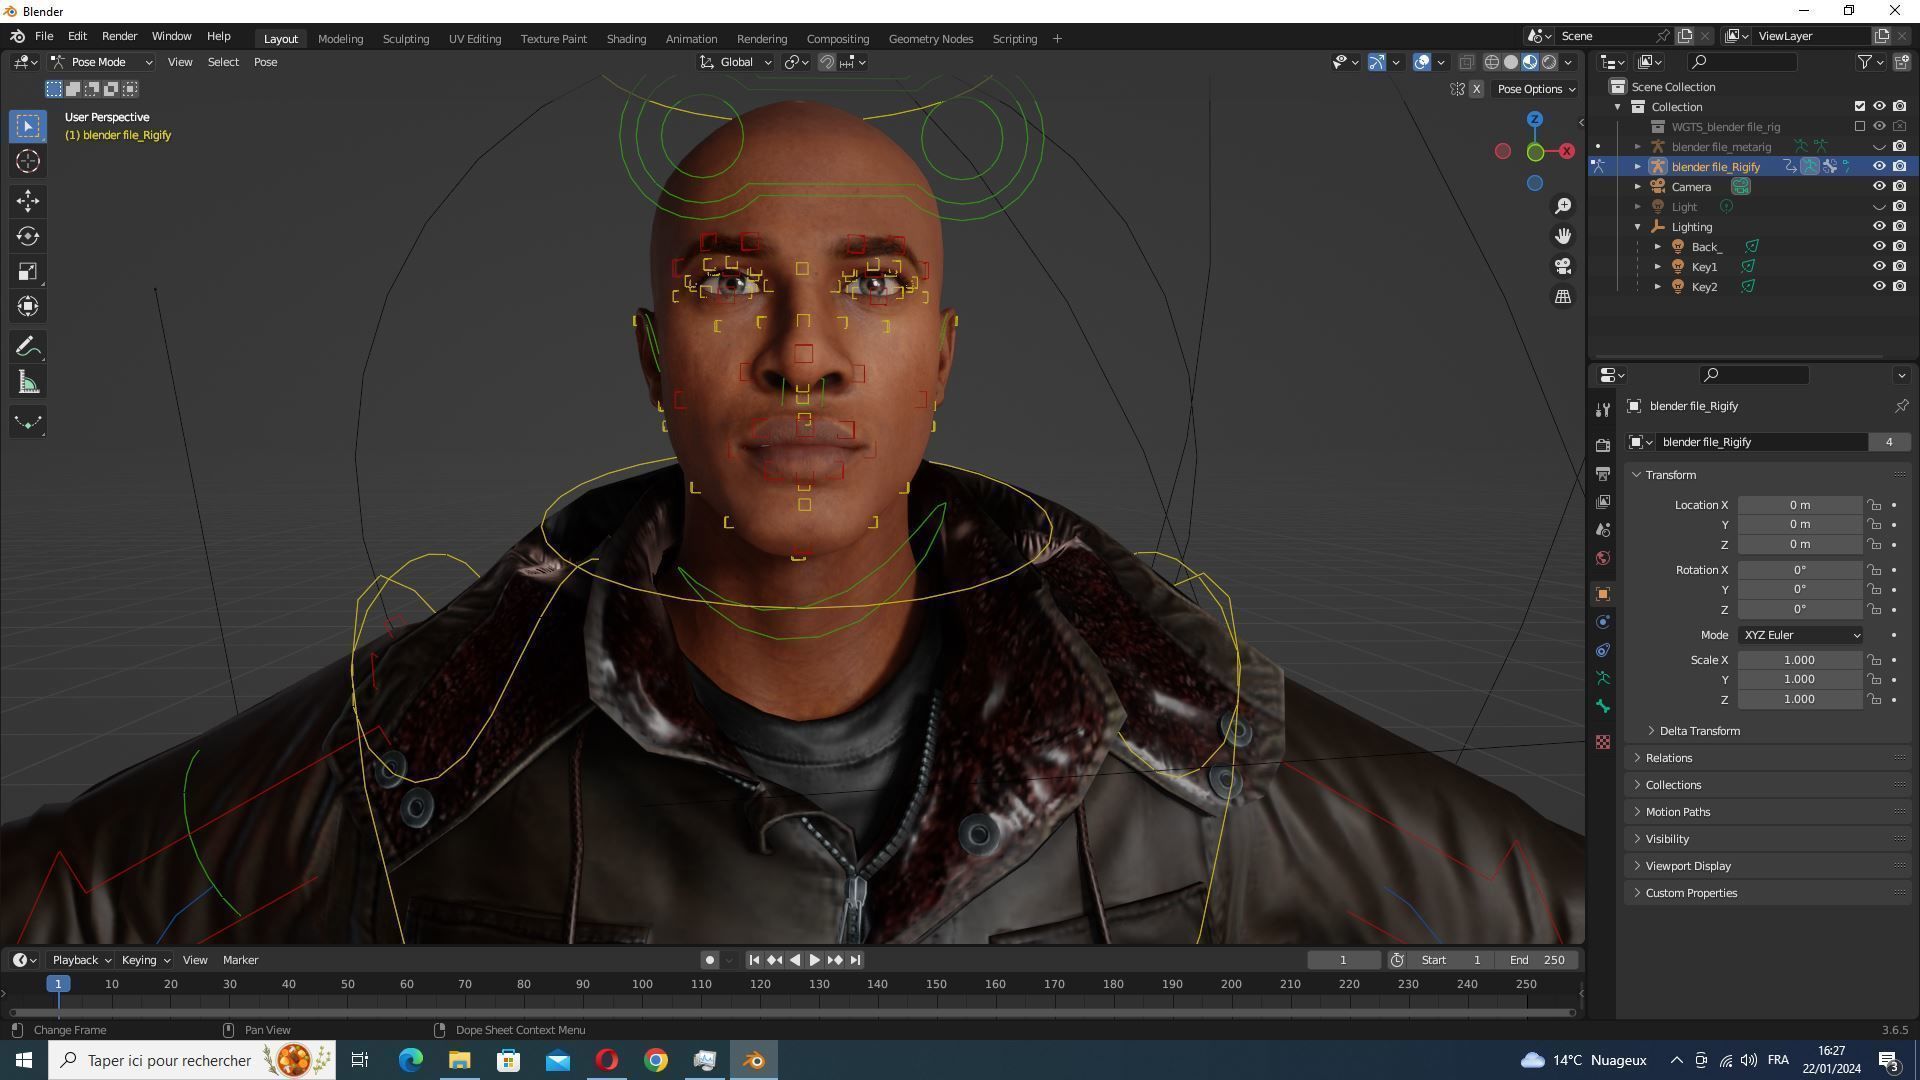
Task: Toggle Location X lock
Action: click(x=1874, y=505)
